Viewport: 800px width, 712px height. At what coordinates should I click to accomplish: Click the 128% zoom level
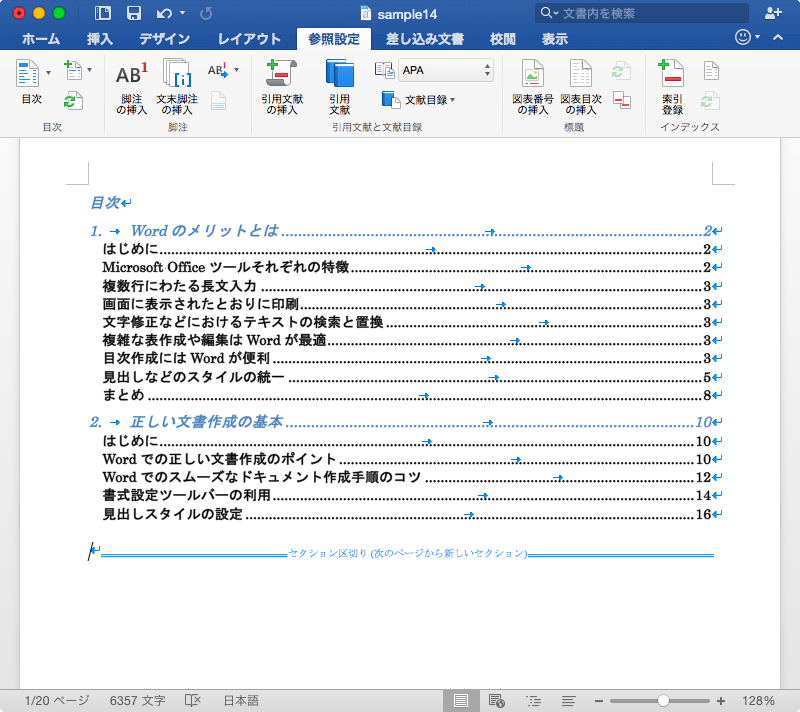[x=758, y=701]
